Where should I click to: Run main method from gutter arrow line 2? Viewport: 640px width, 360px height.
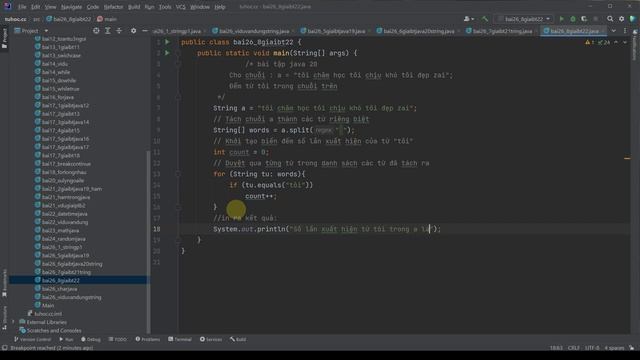tap(167, 53)
